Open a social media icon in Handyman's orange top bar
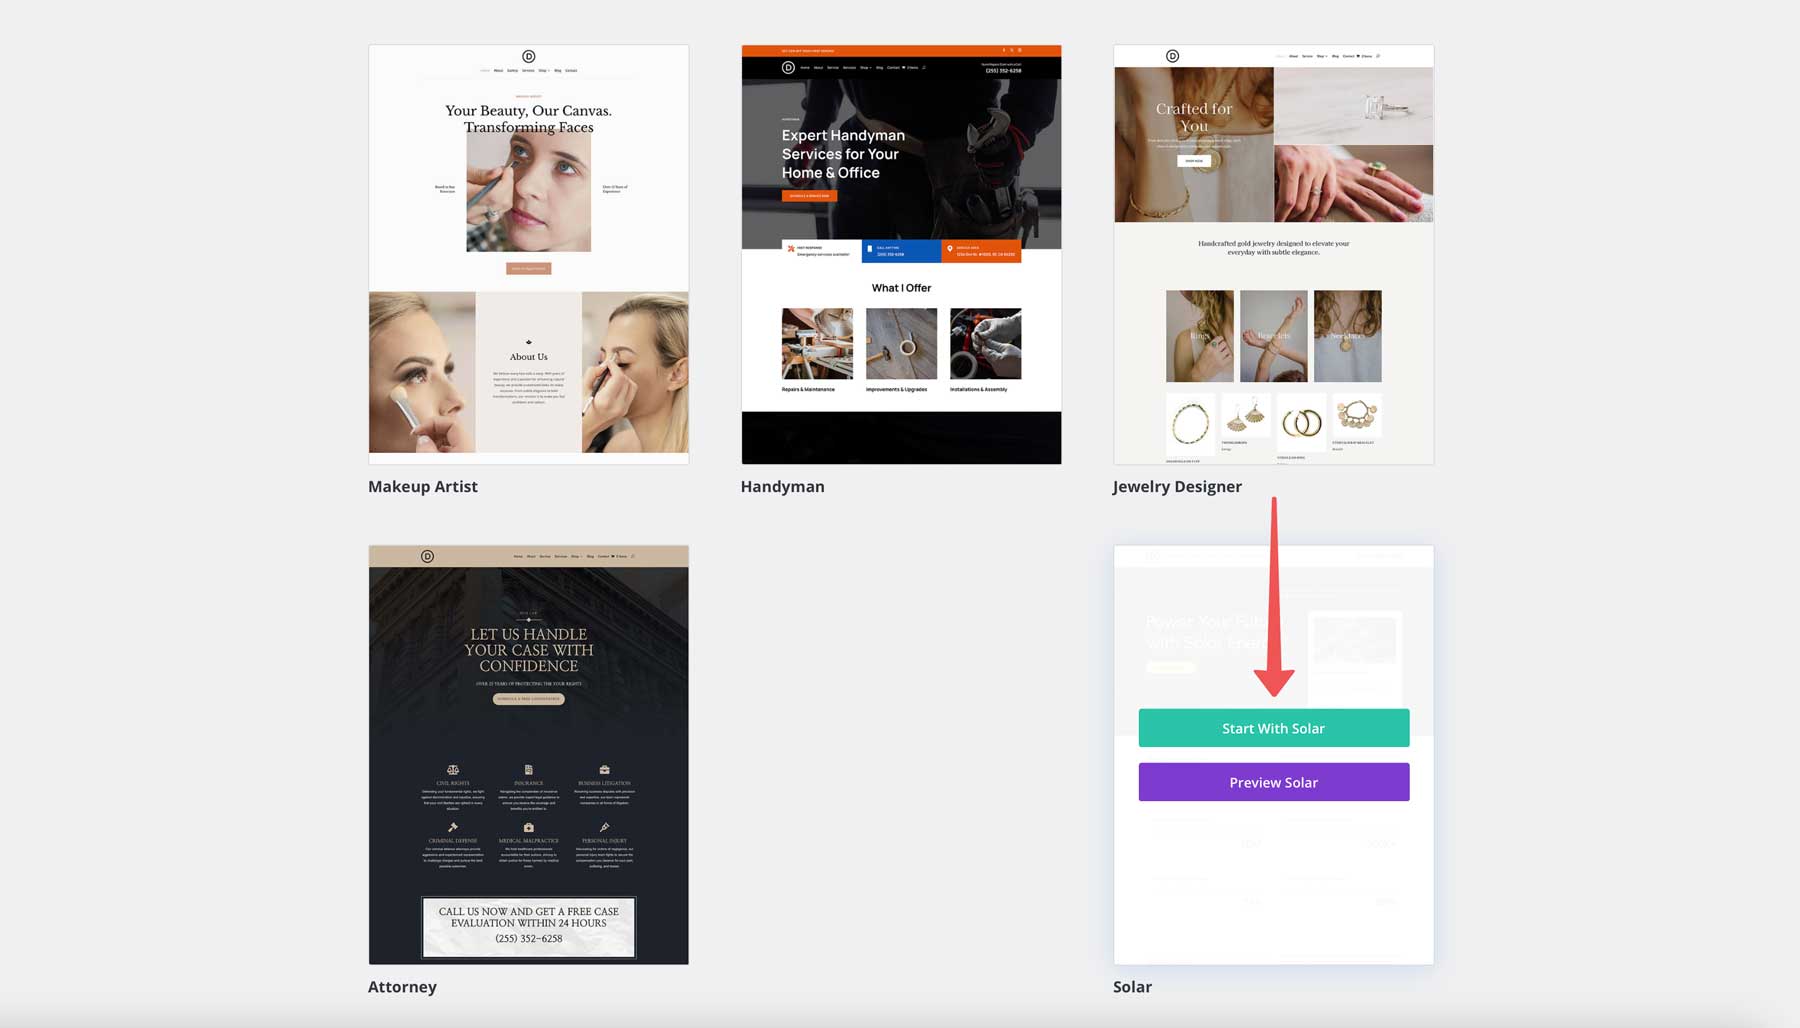 1013,50
